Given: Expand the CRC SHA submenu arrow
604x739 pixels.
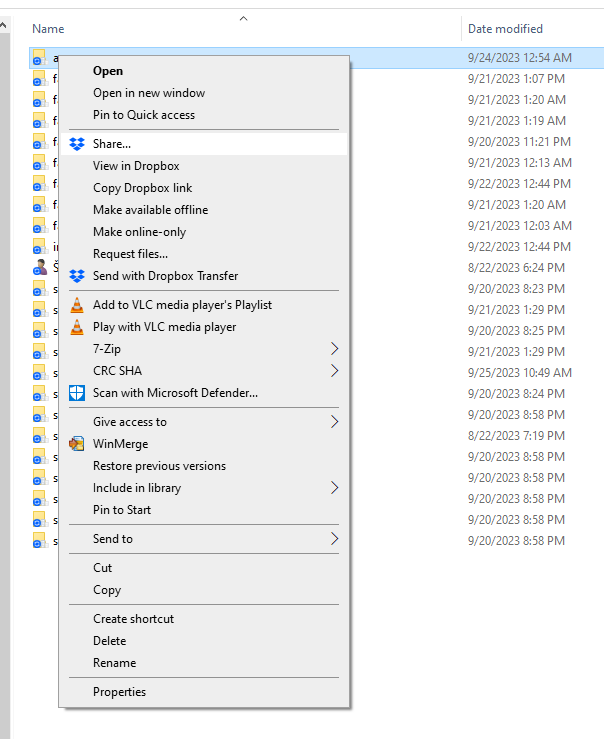Looking at the screenshot, I should pyautogui.click(x=334, y=371).
